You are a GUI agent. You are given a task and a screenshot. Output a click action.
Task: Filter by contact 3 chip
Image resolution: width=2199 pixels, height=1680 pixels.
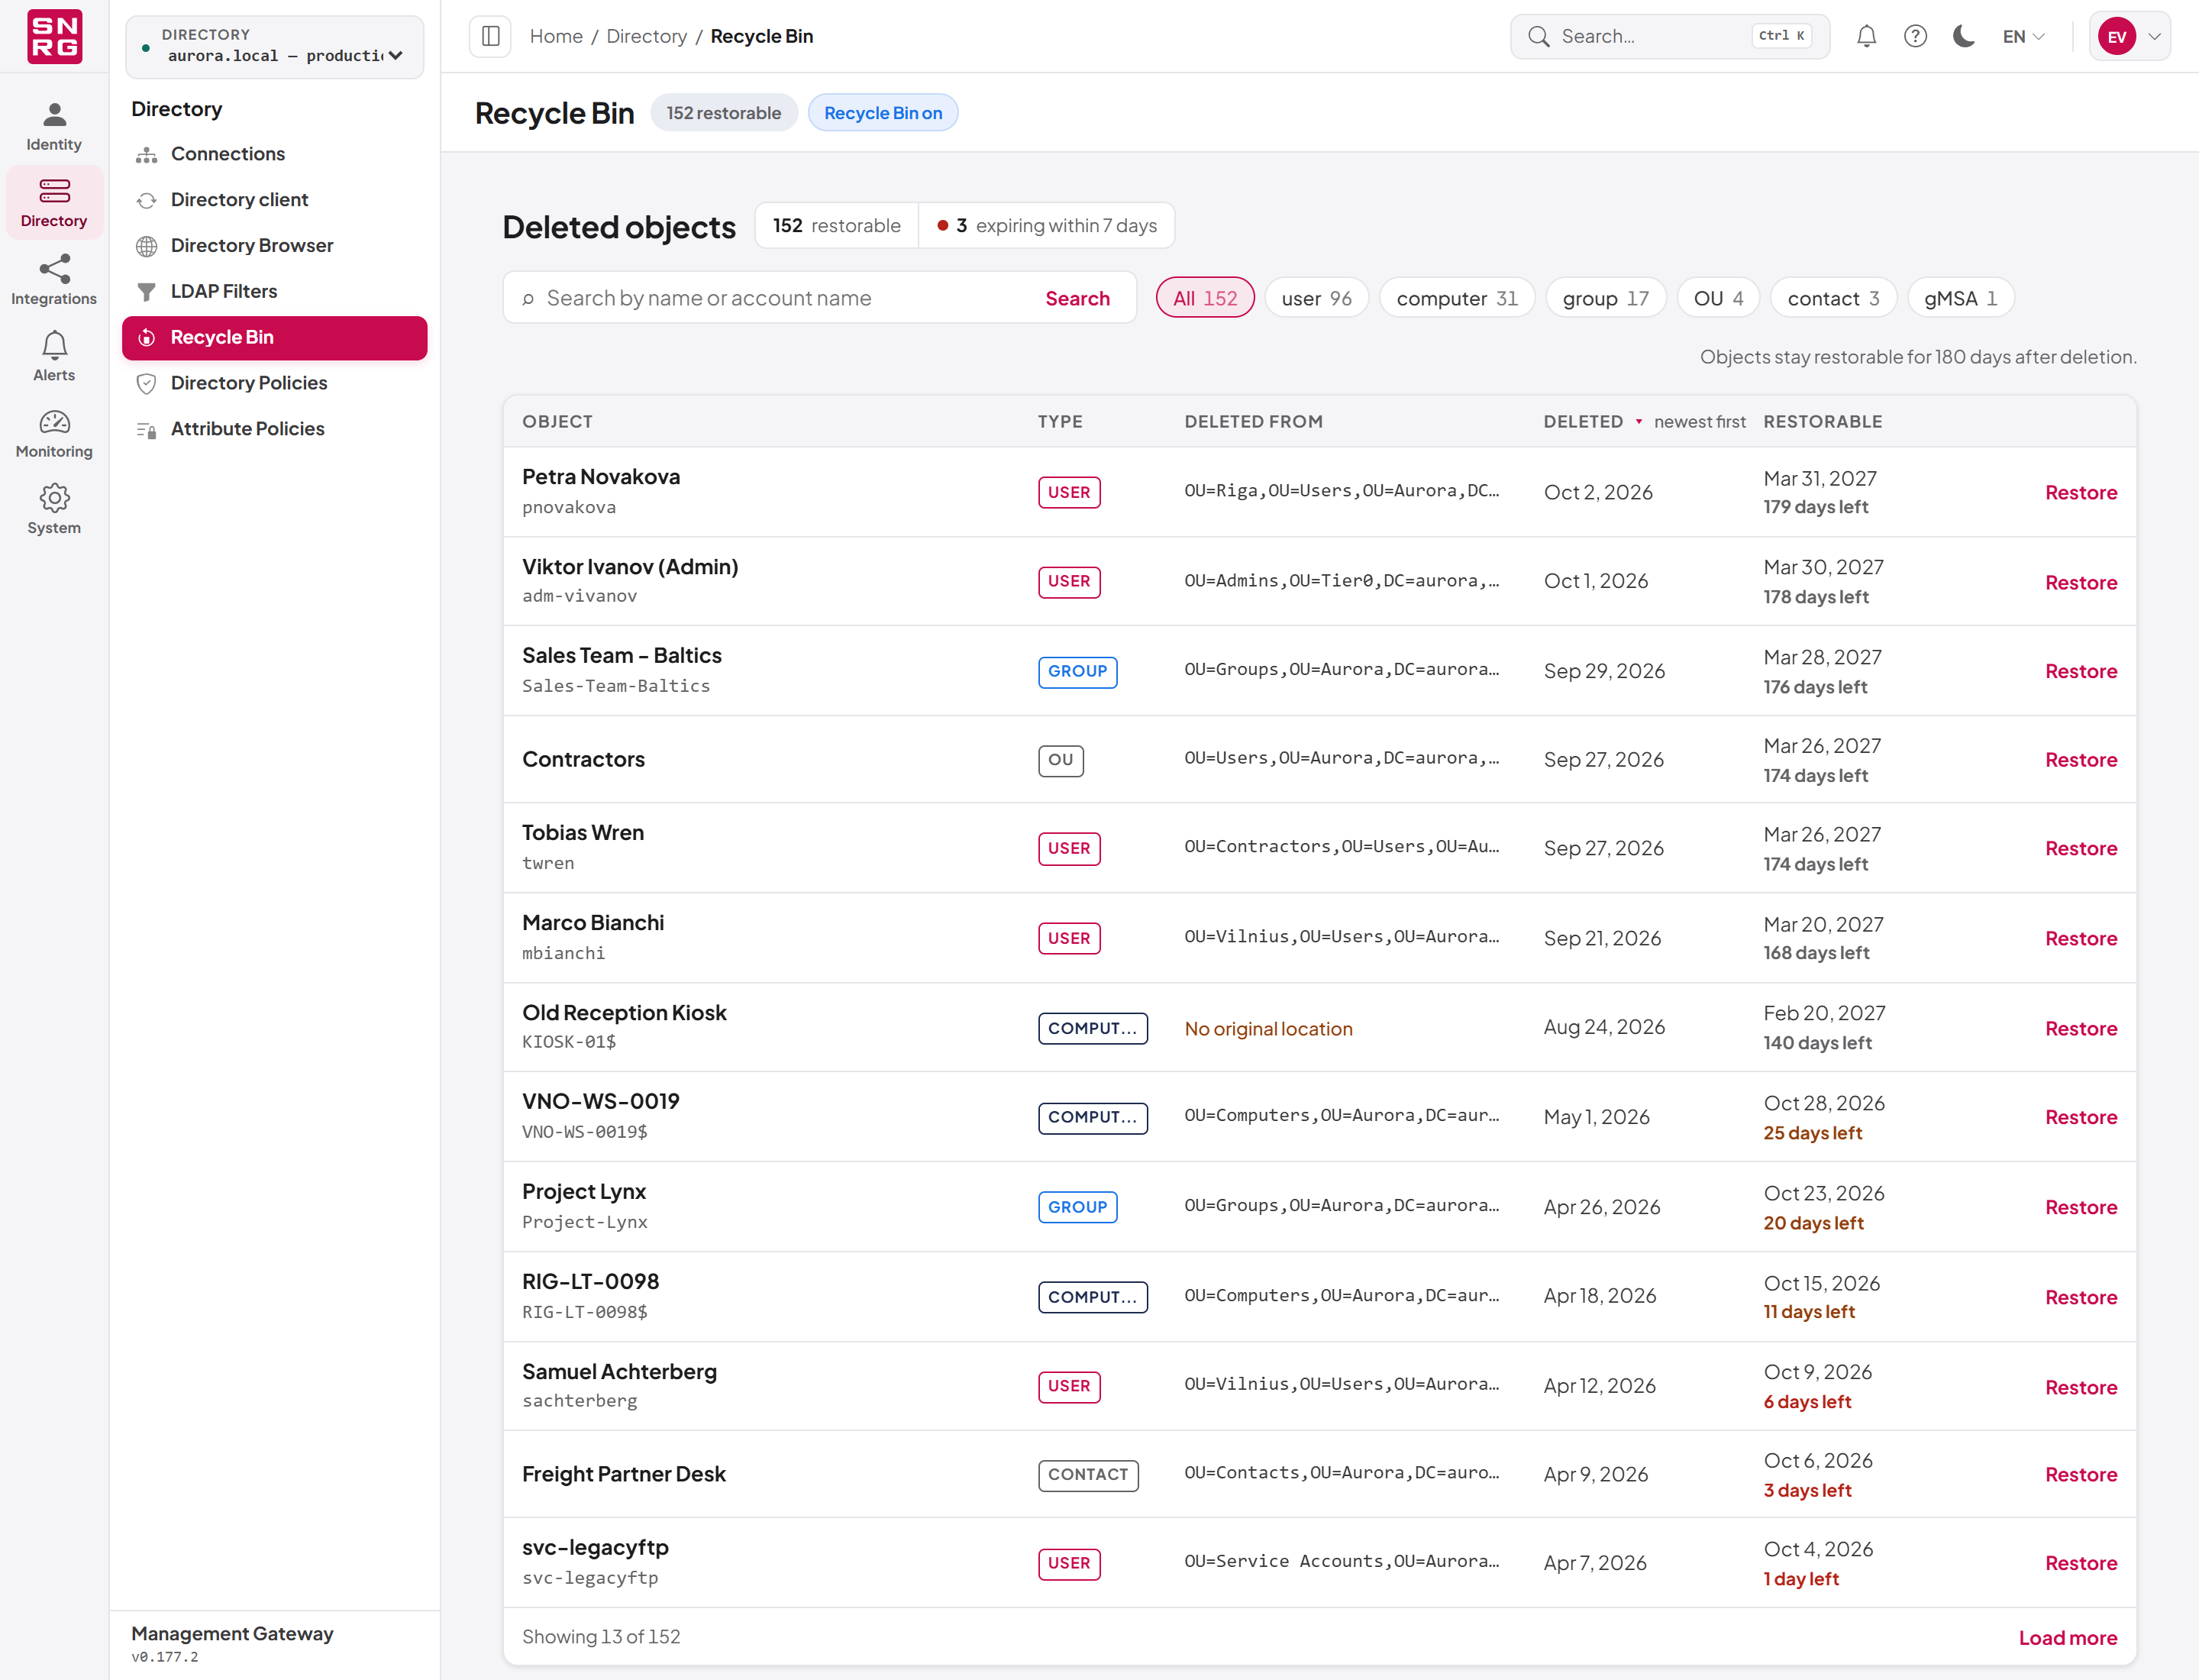point(1833,298)
